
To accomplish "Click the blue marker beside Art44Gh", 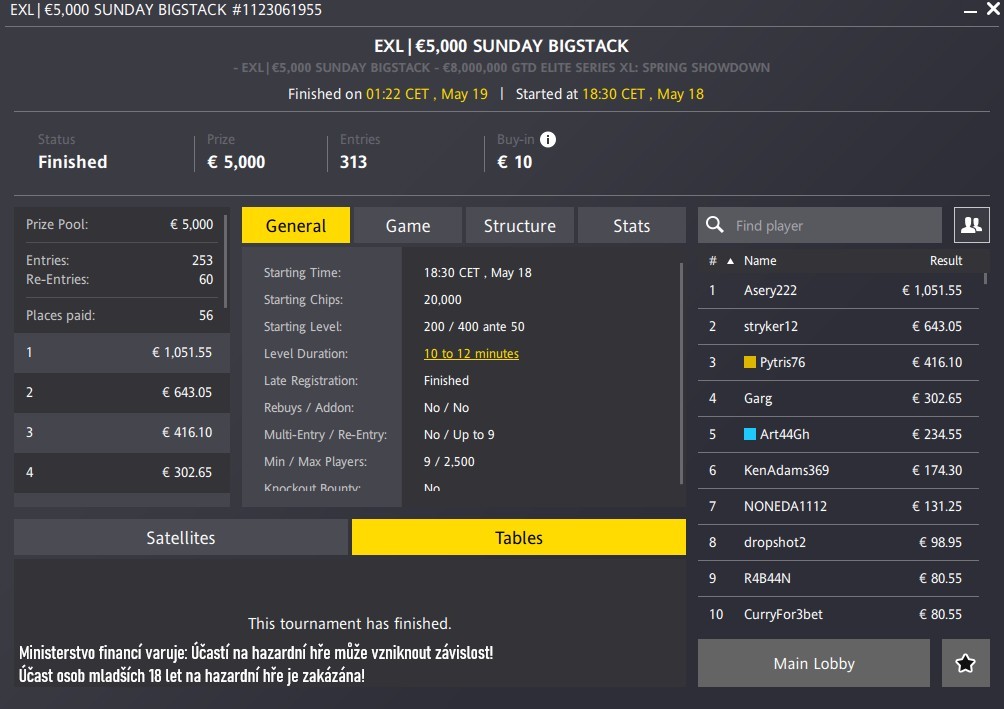I will pos(750,434).
